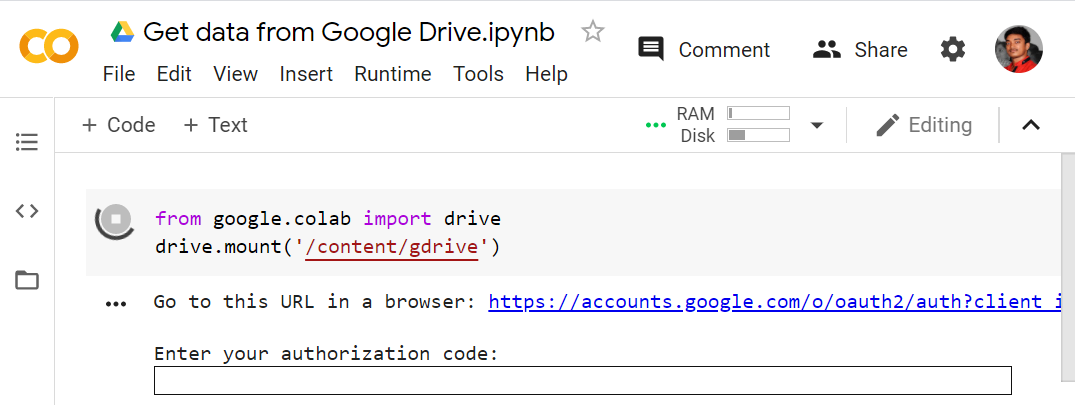The width and height of the screenshot is (1075, 405).
Task: Click the Colab CO logo
Action: coord(49,46)
